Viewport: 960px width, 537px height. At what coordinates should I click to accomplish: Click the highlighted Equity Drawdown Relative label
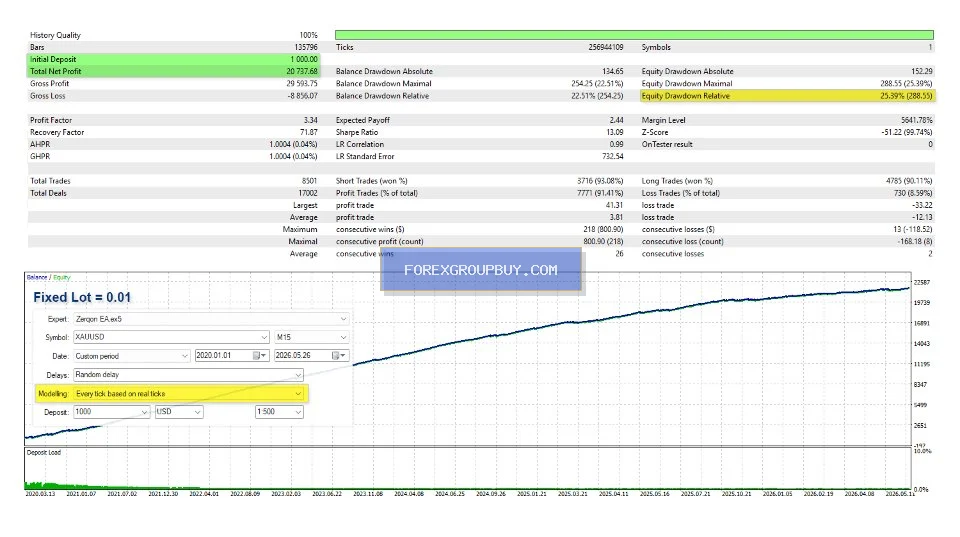click(x=686, y=96)
